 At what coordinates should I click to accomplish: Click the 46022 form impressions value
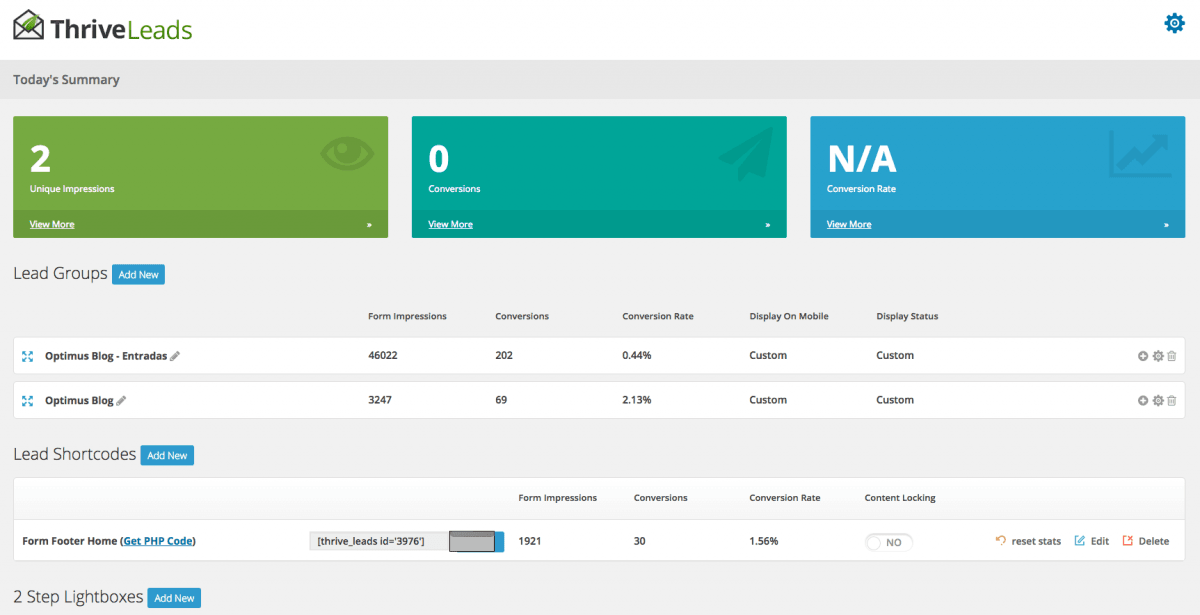click(384, 356)
